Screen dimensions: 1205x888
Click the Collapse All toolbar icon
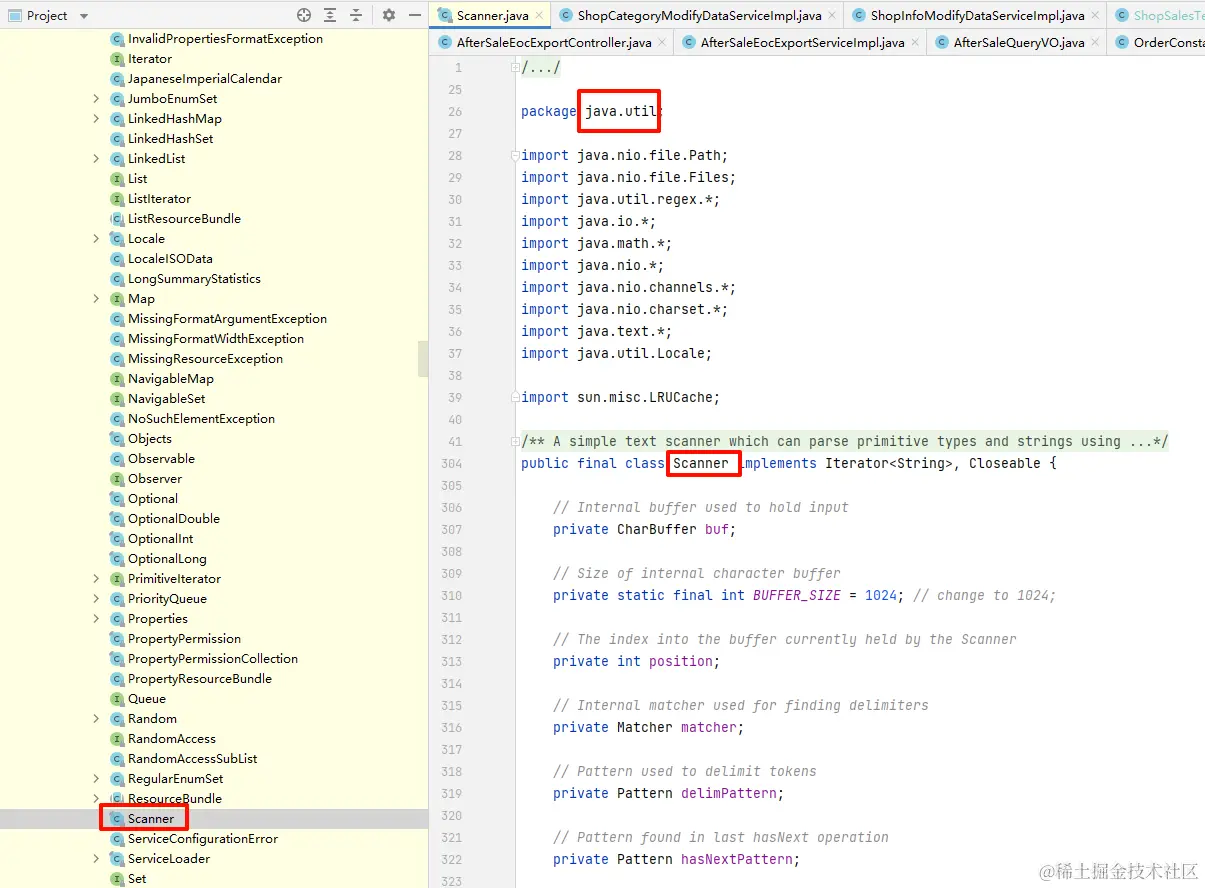[x=355, y=15]
